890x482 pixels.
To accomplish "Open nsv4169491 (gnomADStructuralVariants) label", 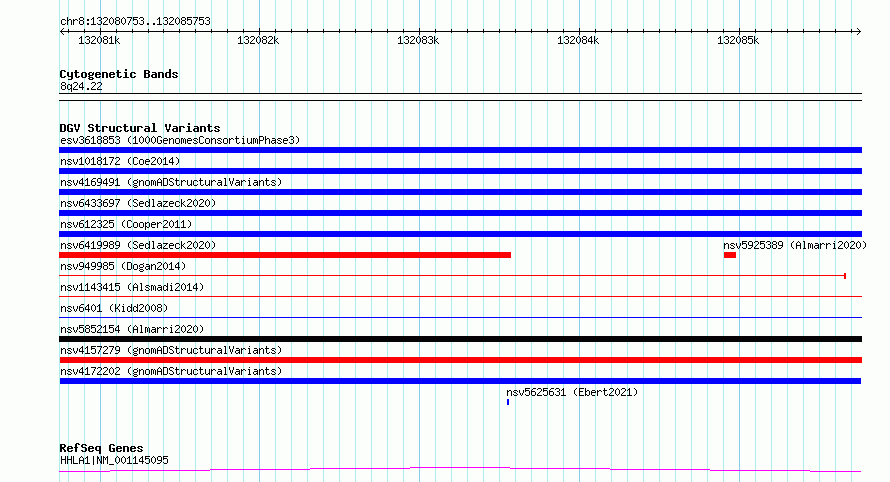I will point(171,182).
